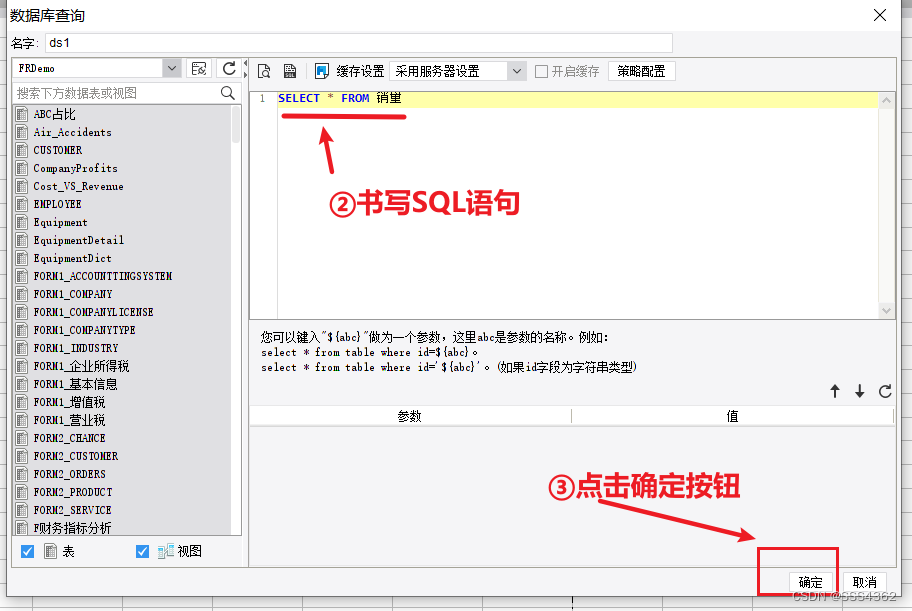Click the view icon beside the 视图 label
This screenshot has width=912, height=611.
click(x=166, y=551)
